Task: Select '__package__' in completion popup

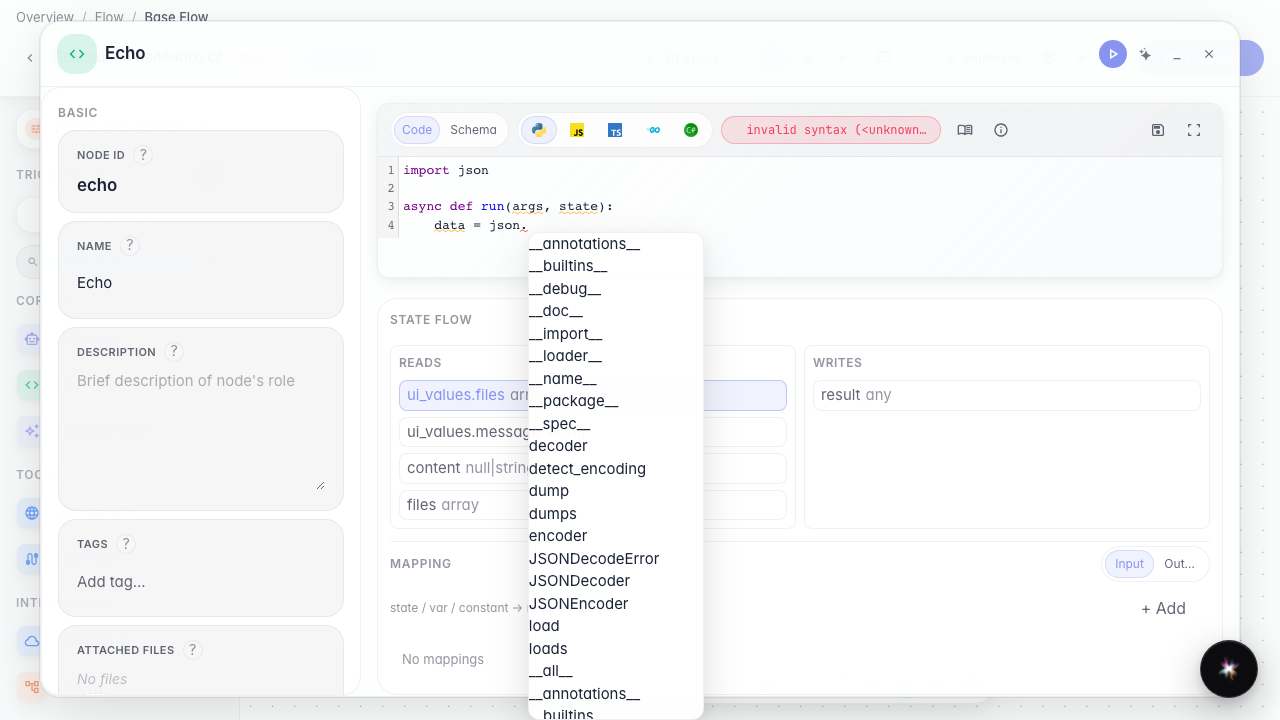Action: [615, 401]
